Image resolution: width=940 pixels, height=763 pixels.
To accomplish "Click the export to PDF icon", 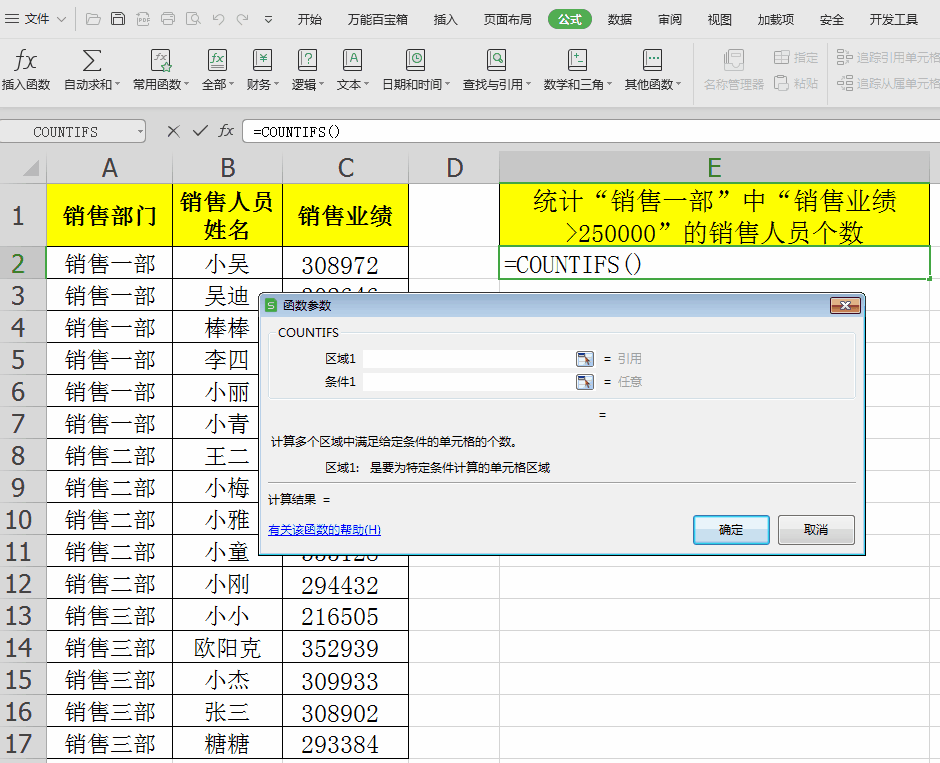I will tap(143, 19).
